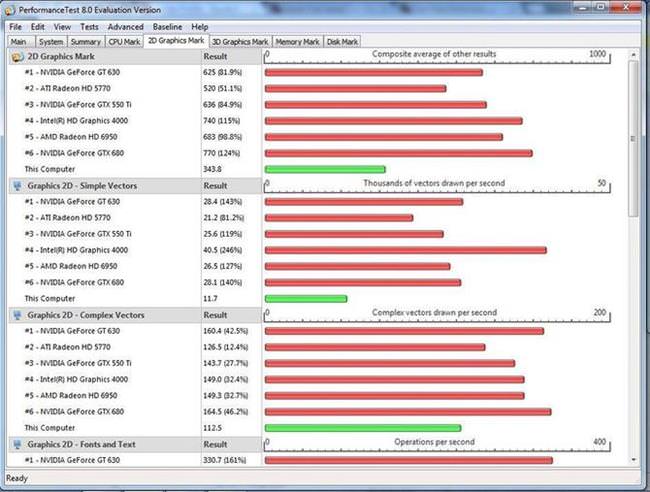Open the Tests menu
The image size is (650, 492).
89,27
